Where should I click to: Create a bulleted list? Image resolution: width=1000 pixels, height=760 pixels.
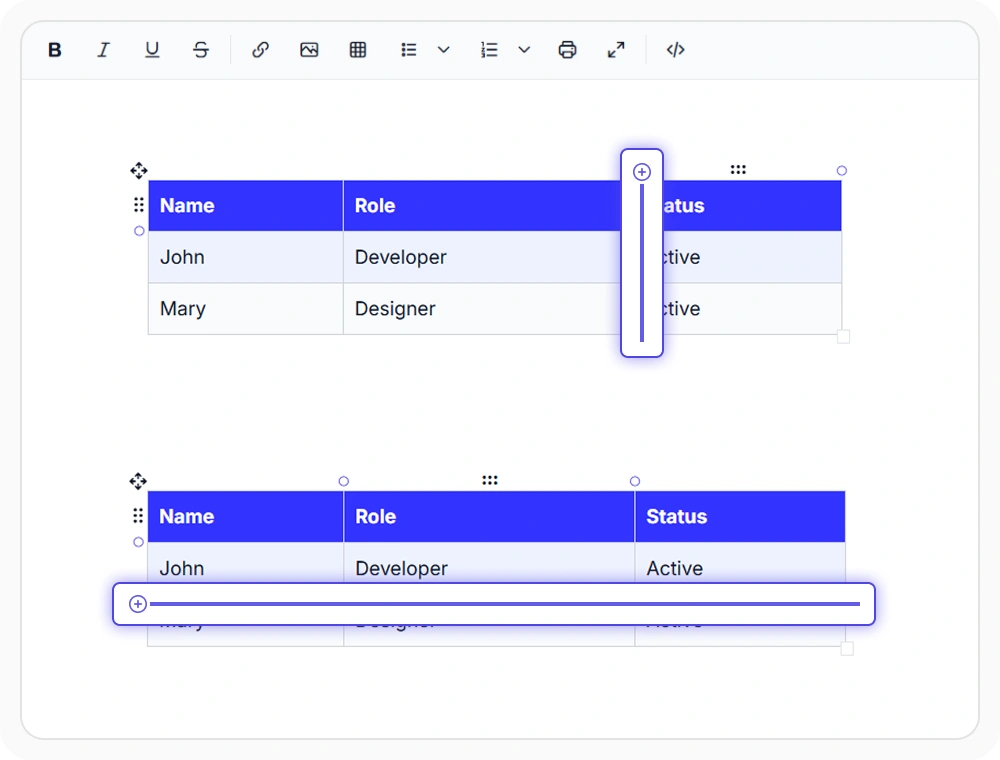coord(409,50)
